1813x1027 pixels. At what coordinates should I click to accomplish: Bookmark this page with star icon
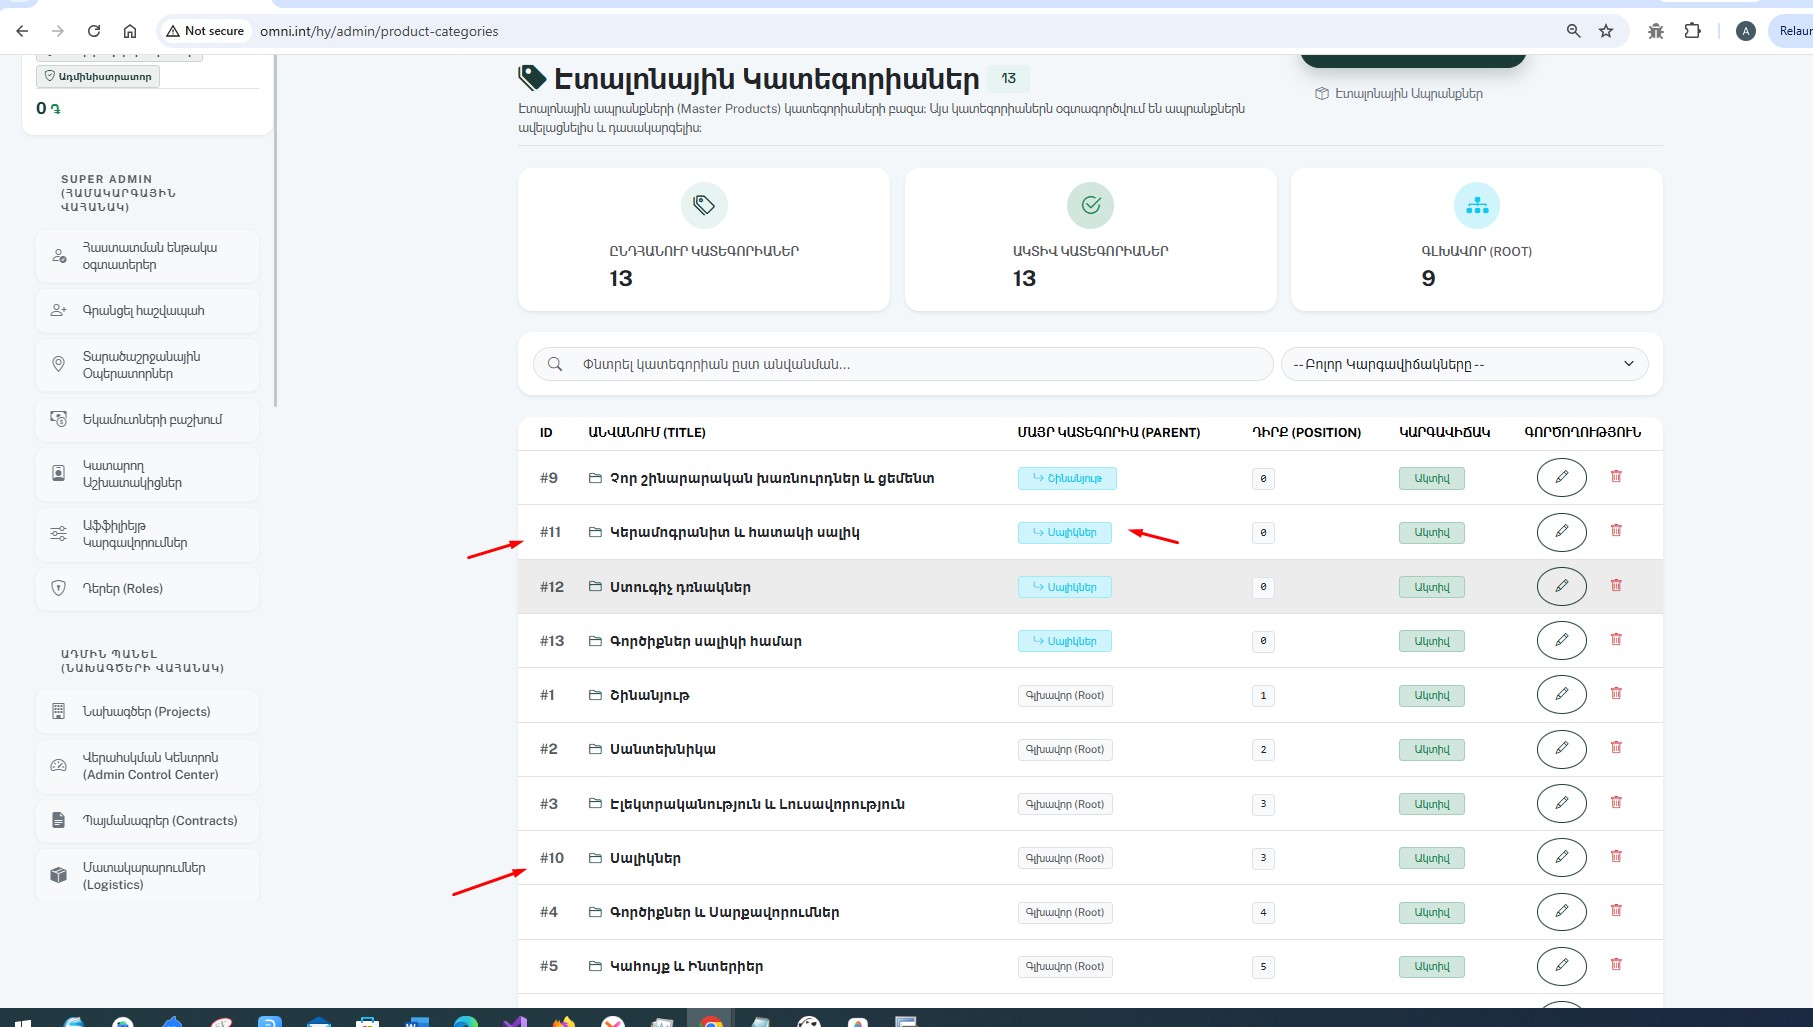point(1606,31)
